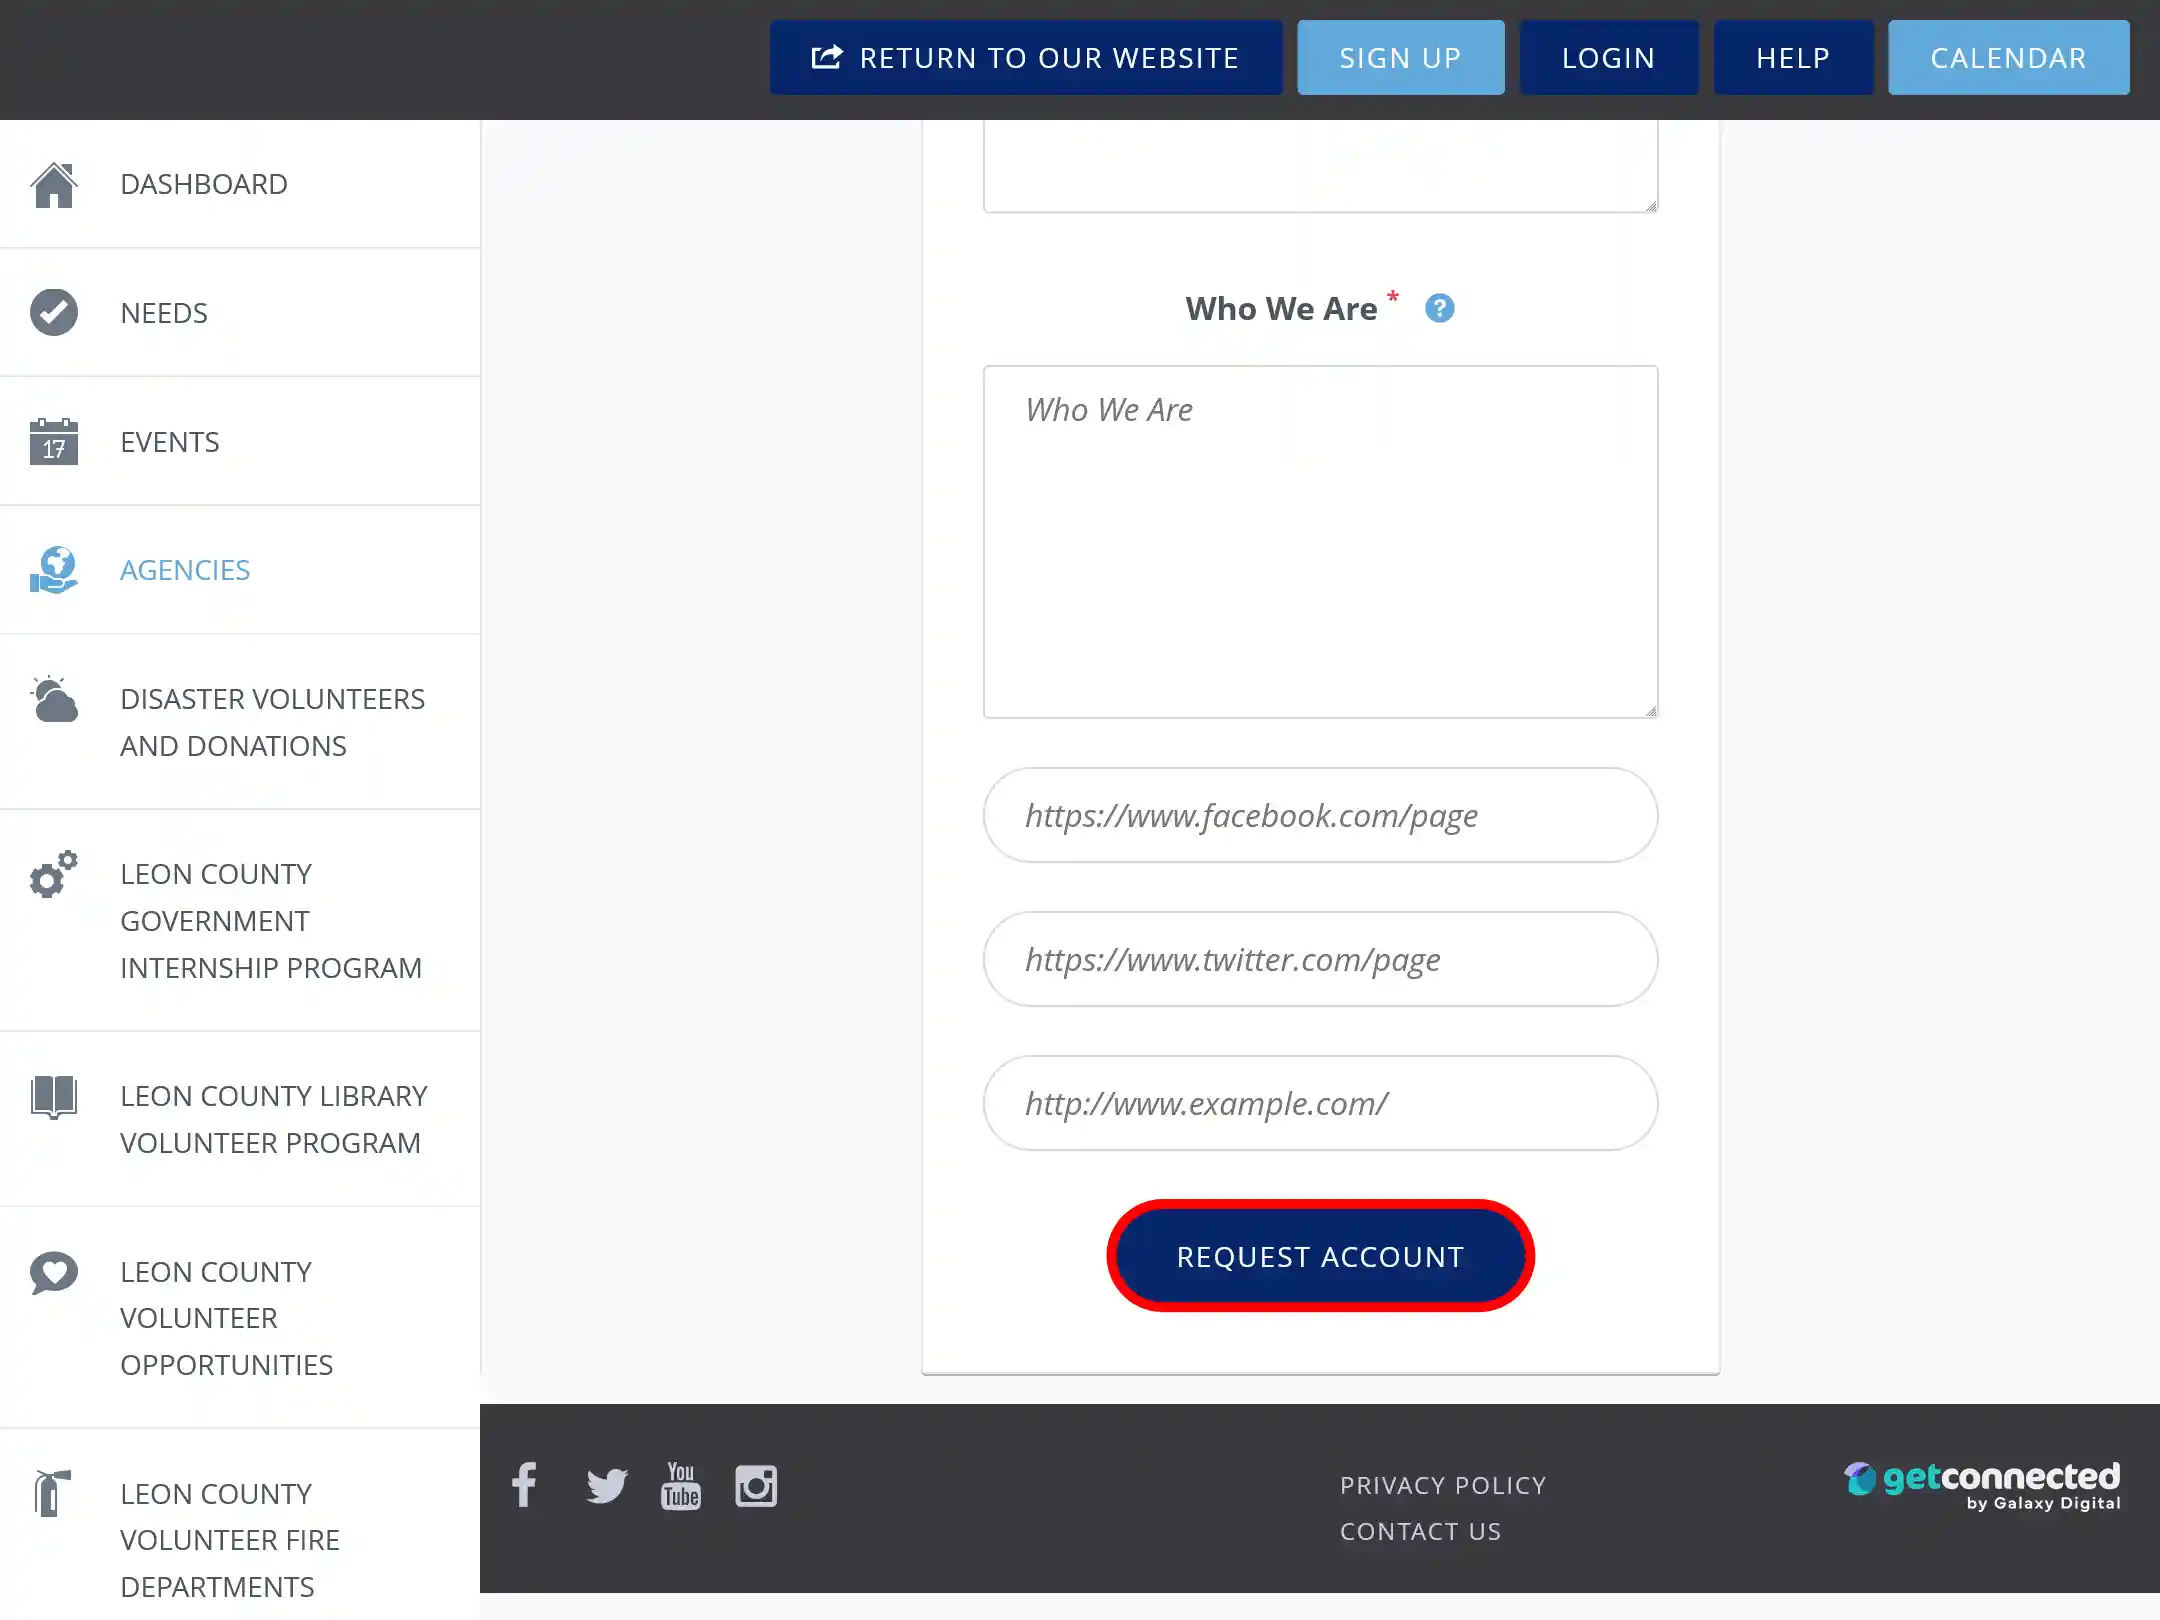The width and height of the screenshot is (2160, 1620).
Task: Open the Who We Are help icon
Action: tap(1439, 308)
